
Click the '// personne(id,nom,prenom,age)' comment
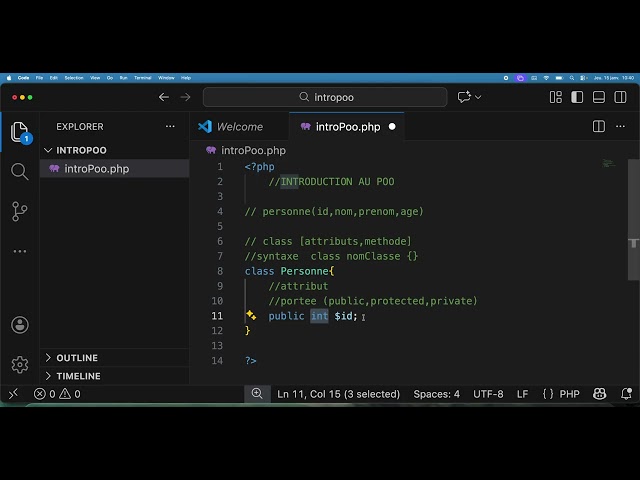pos(334,211)
